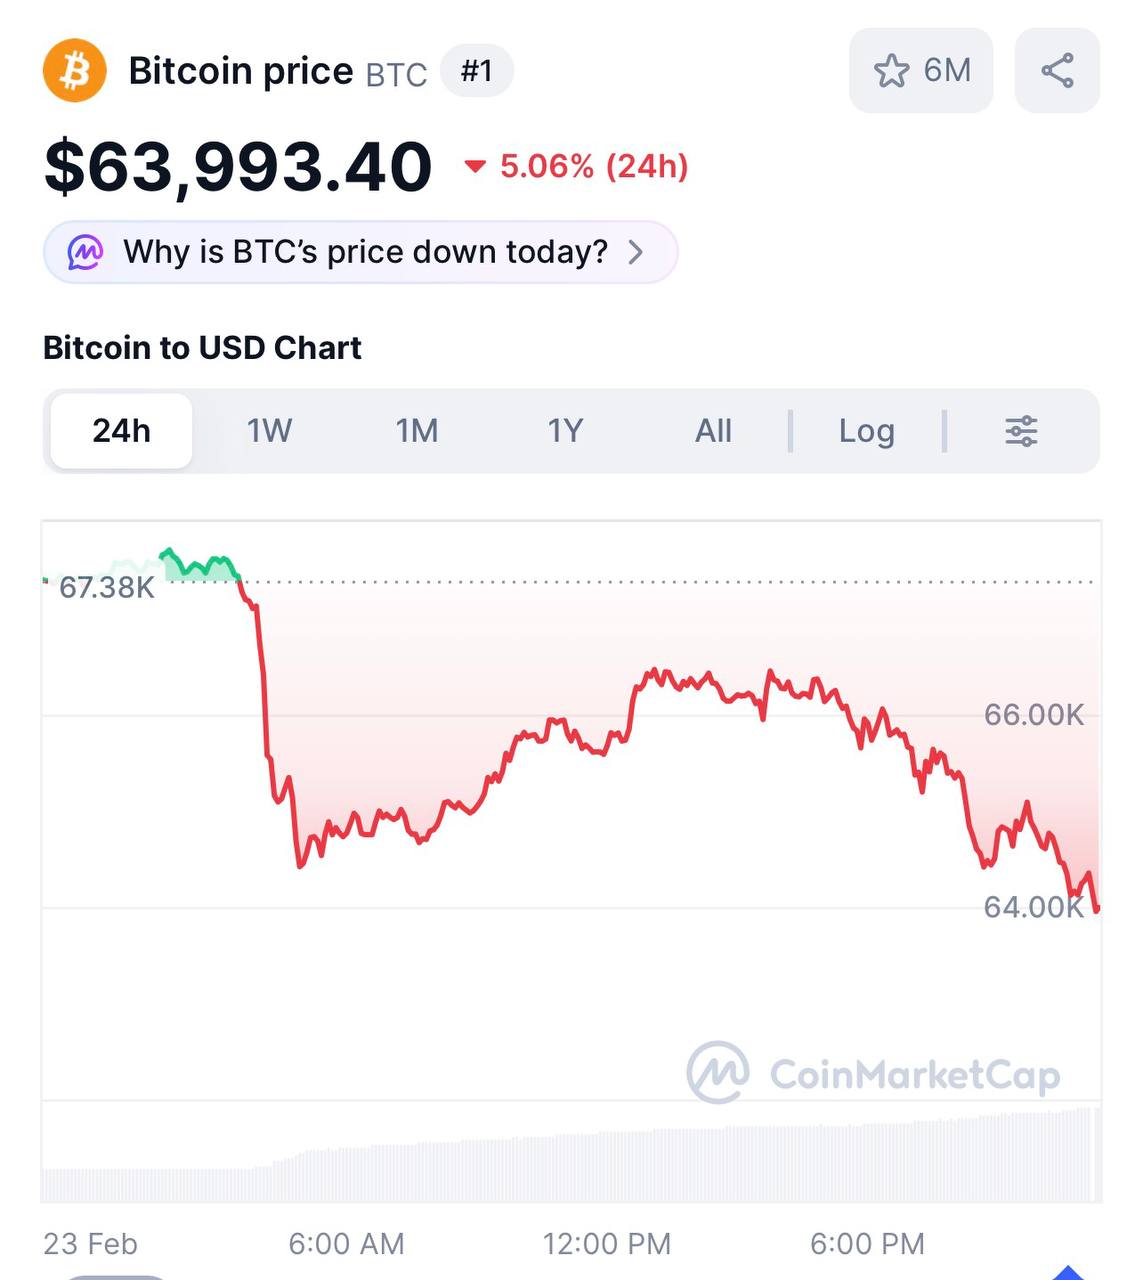Screen dimensions: 1143x1280
Task: Click the #1 rank badge
Action: (477, 71)
